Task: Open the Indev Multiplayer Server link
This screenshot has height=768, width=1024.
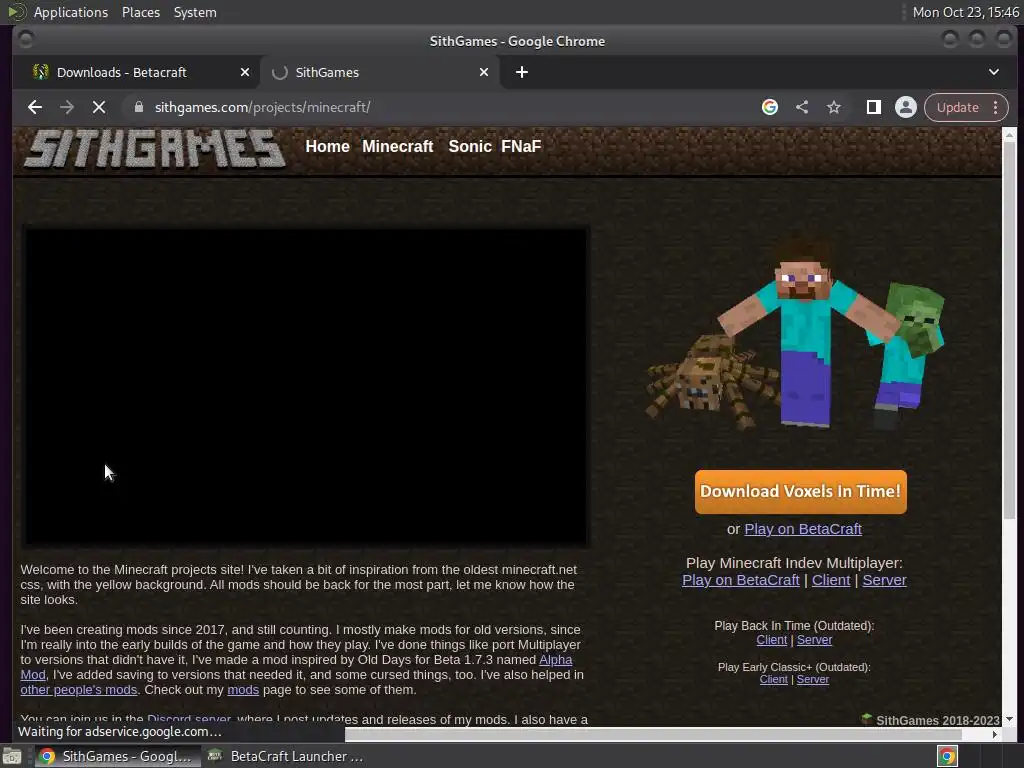Action: [x=884, y=580]
